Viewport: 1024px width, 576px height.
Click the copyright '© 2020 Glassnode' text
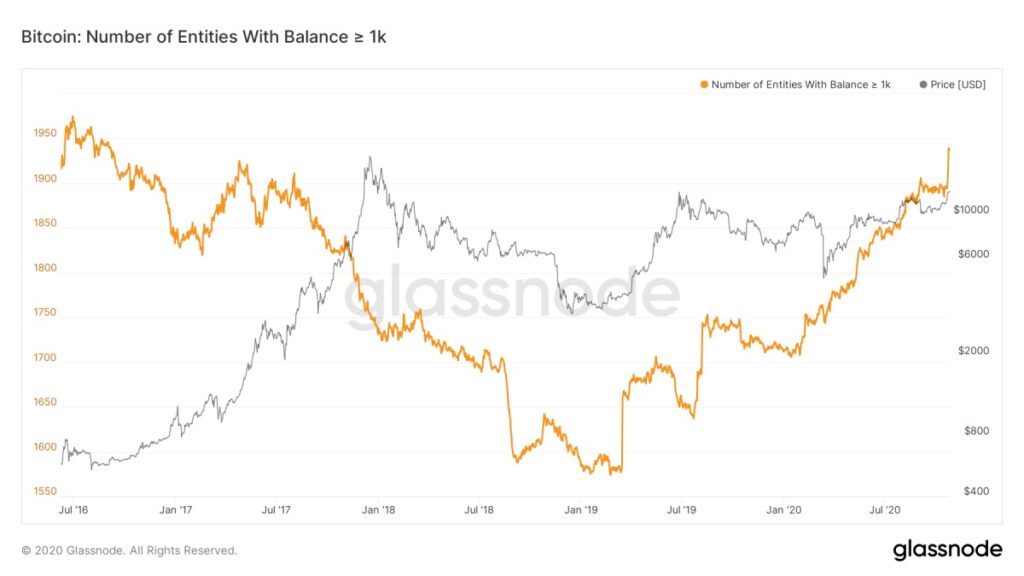point(129,550)
